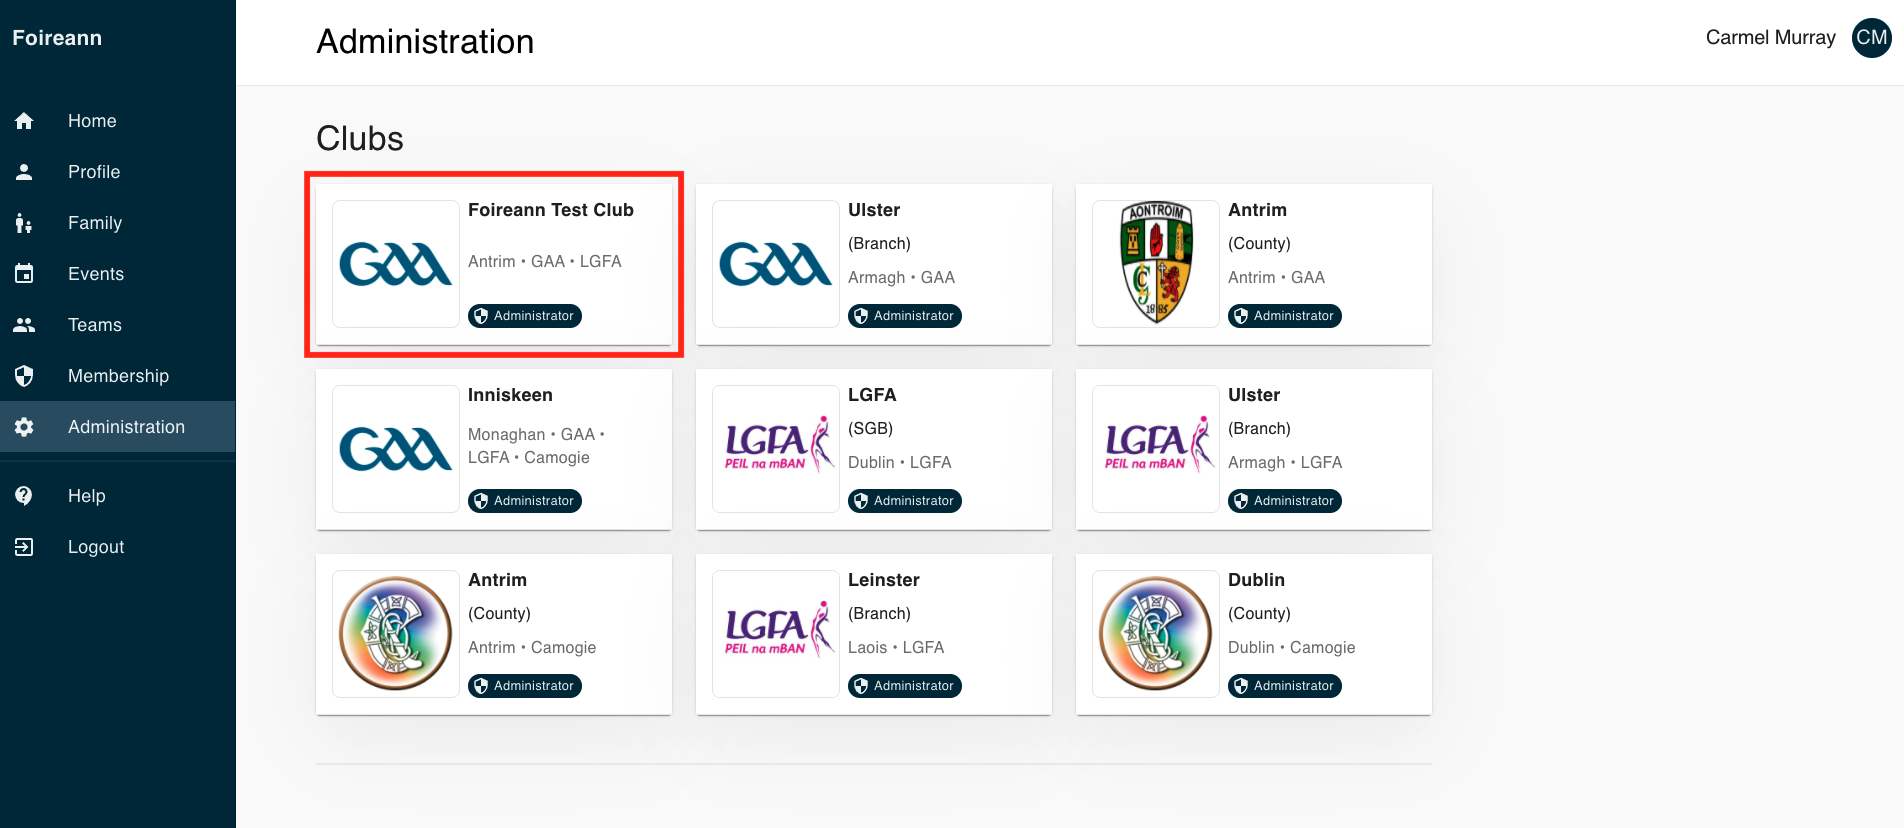Click the Profile person icon
1904x828 pixels.
pos(24,172)
